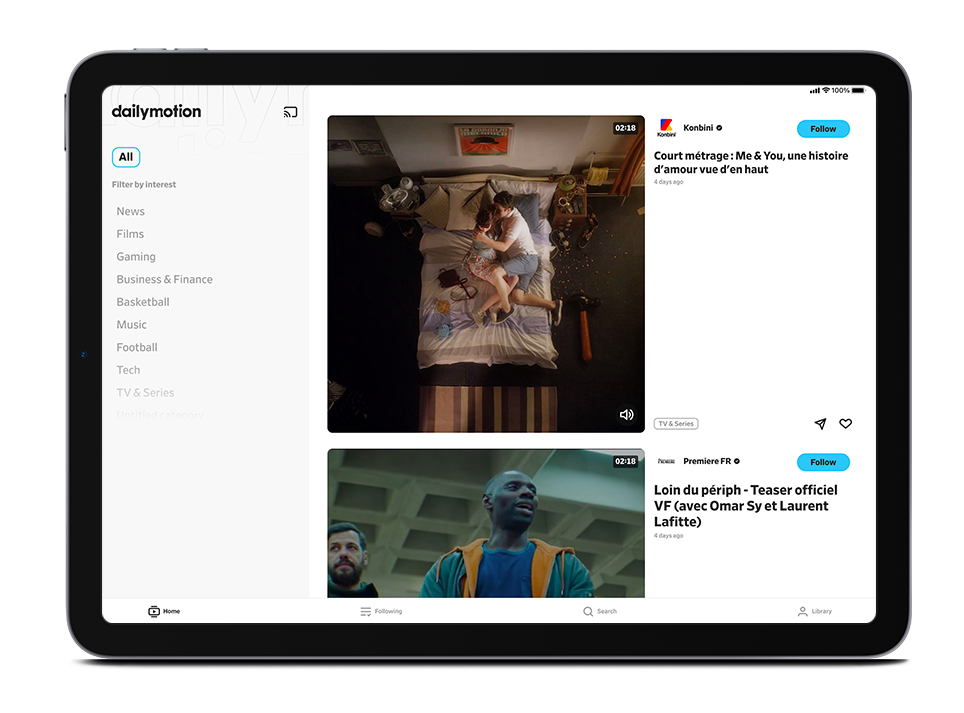Open the Search tab
964x713 pixels.
pos(600,611)
